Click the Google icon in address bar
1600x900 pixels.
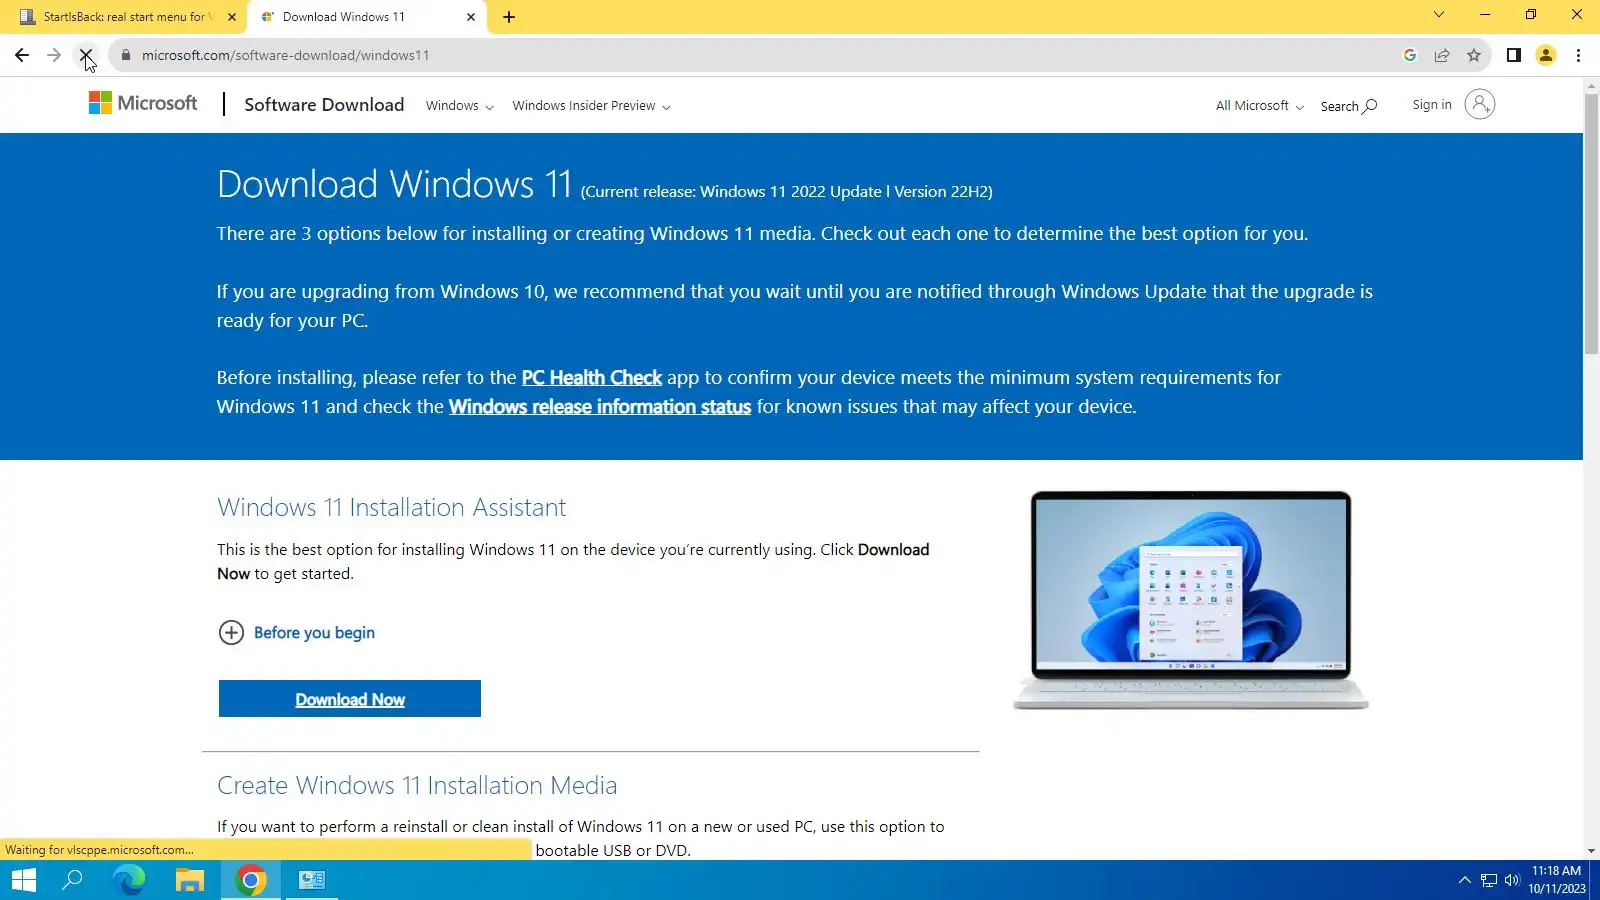pyautogui.click(x=1410, y=55)
